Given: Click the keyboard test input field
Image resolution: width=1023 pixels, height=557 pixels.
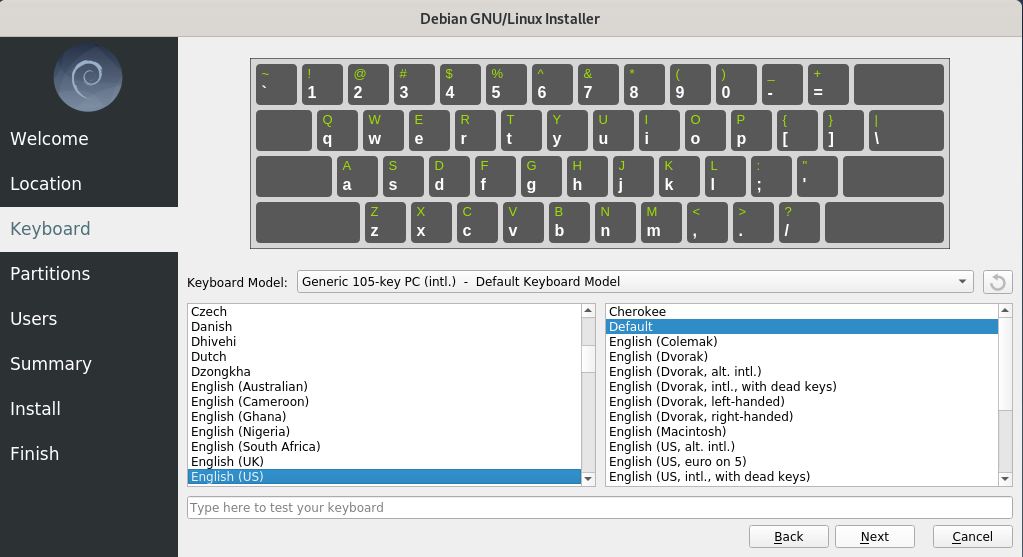Looking at the screenshot, I should (x=600, y=507).
